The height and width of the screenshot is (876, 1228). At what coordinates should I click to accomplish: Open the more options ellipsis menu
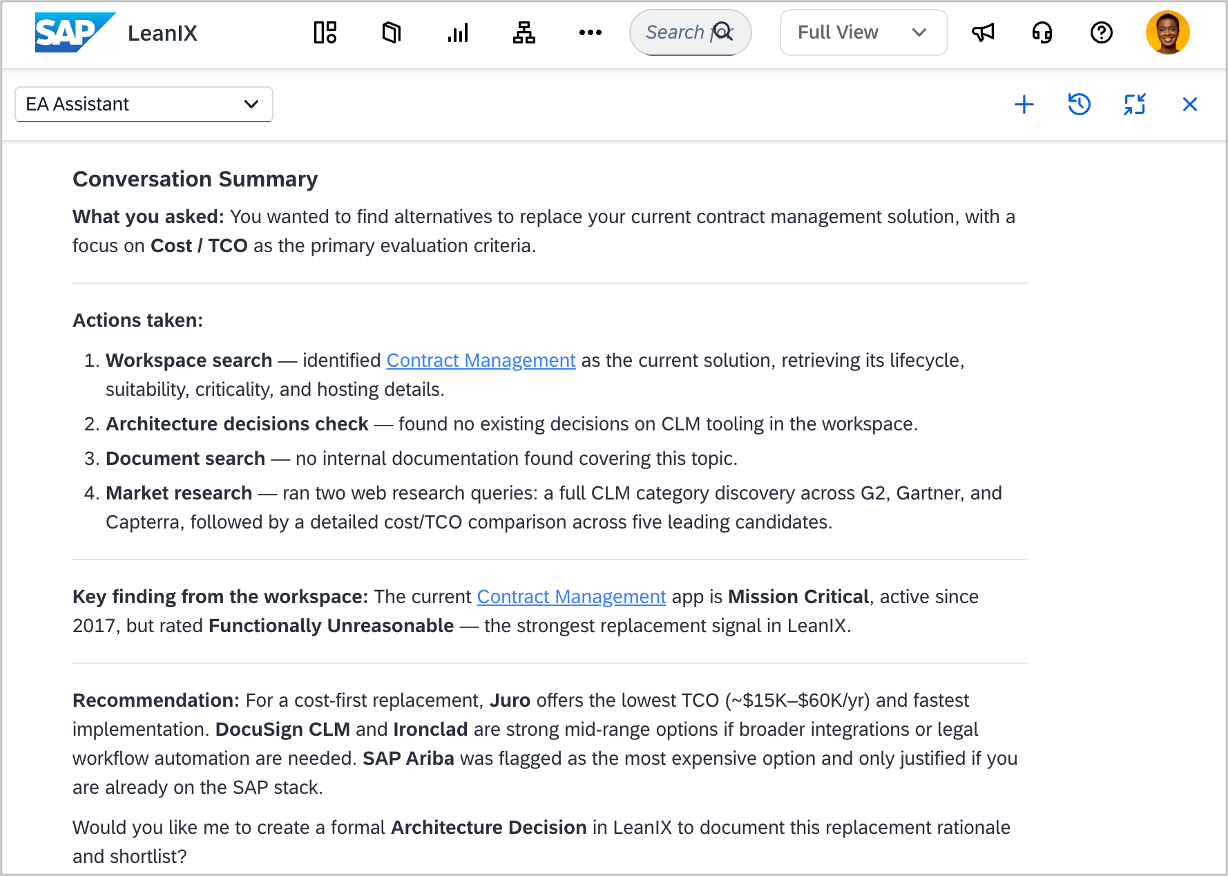pos(590,33)
